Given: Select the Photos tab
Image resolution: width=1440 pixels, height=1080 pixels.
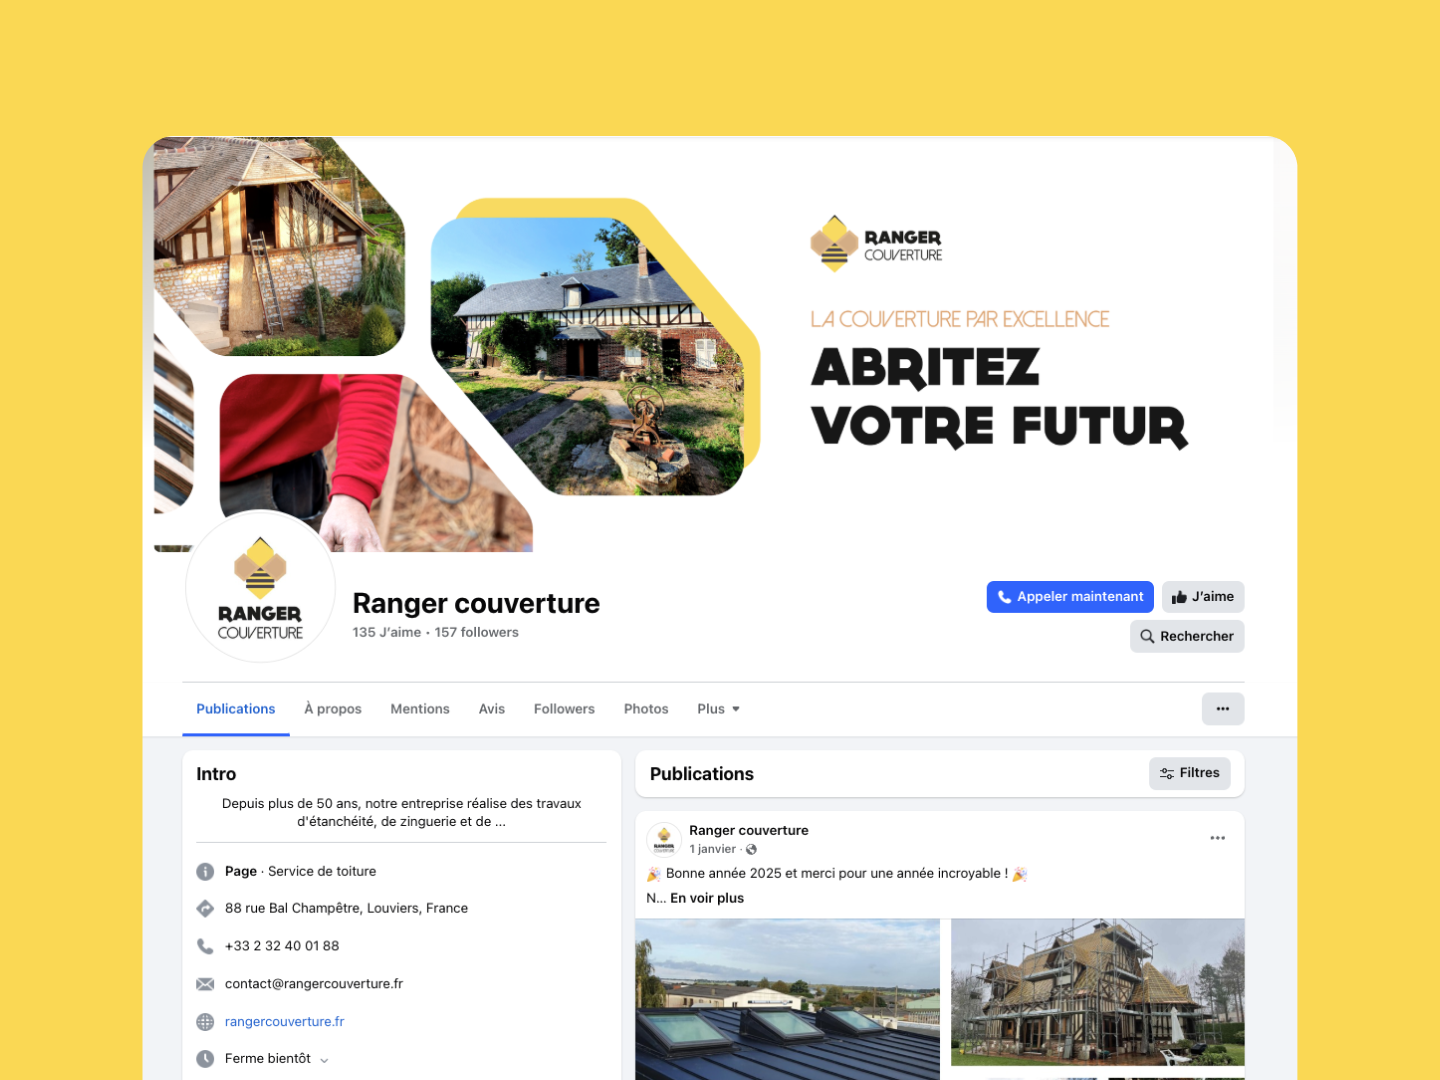Looking at the screenshot, I should [646, 709].
